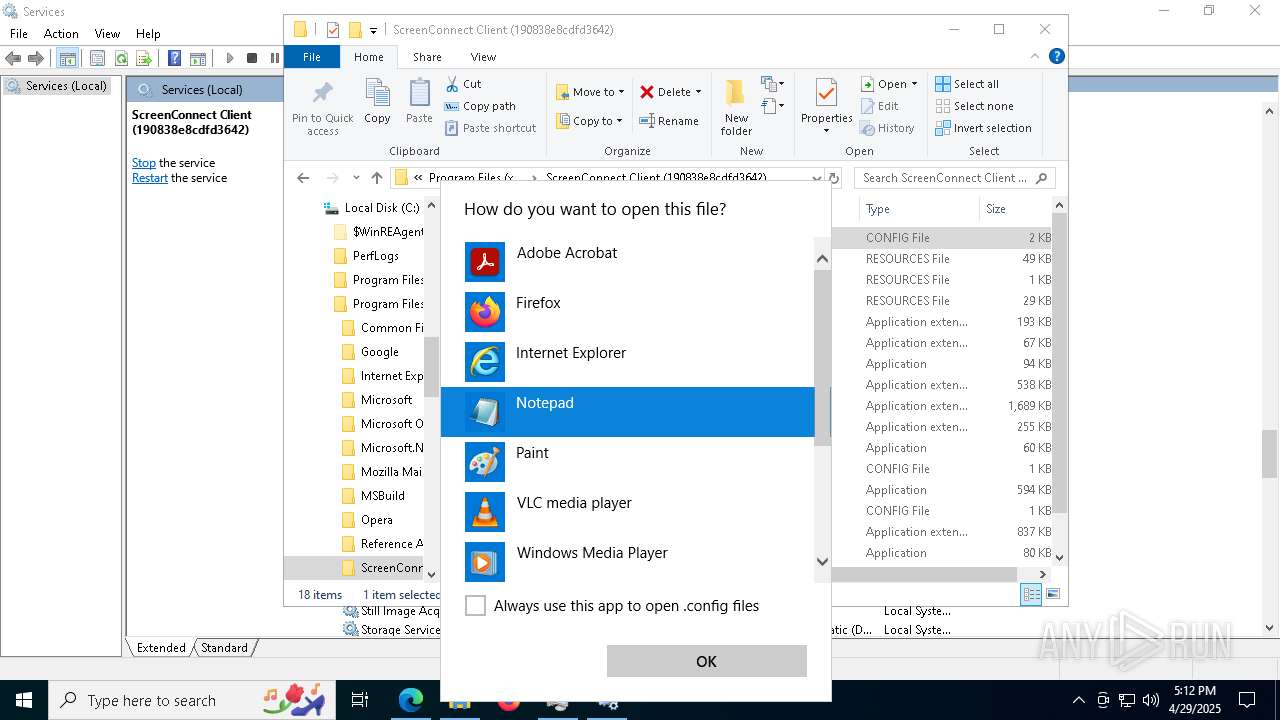Create a New folder from the ribbon

point(736,108)
